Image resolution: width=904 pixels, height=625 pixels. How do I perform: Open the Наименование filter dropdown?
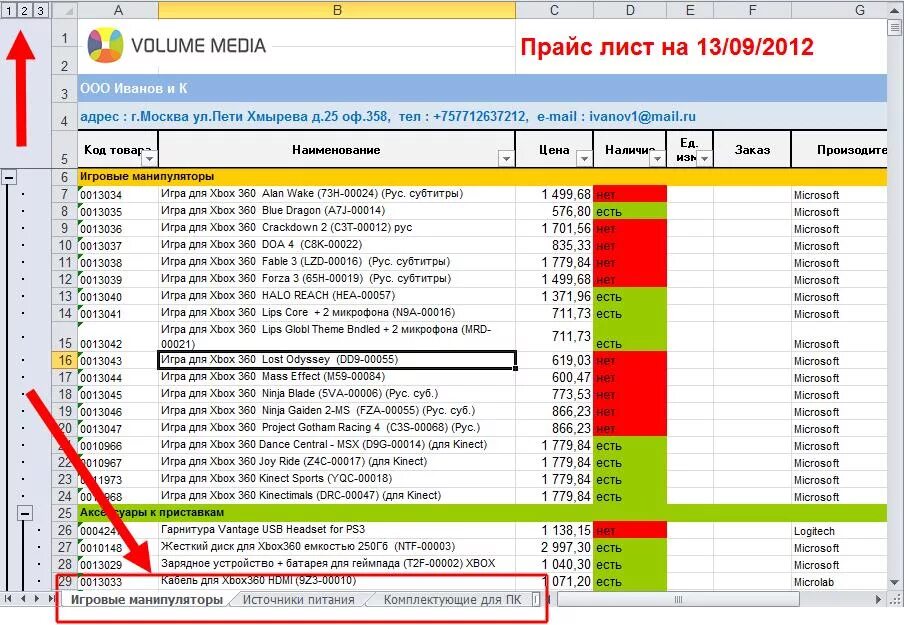click(x=506, y=159)
